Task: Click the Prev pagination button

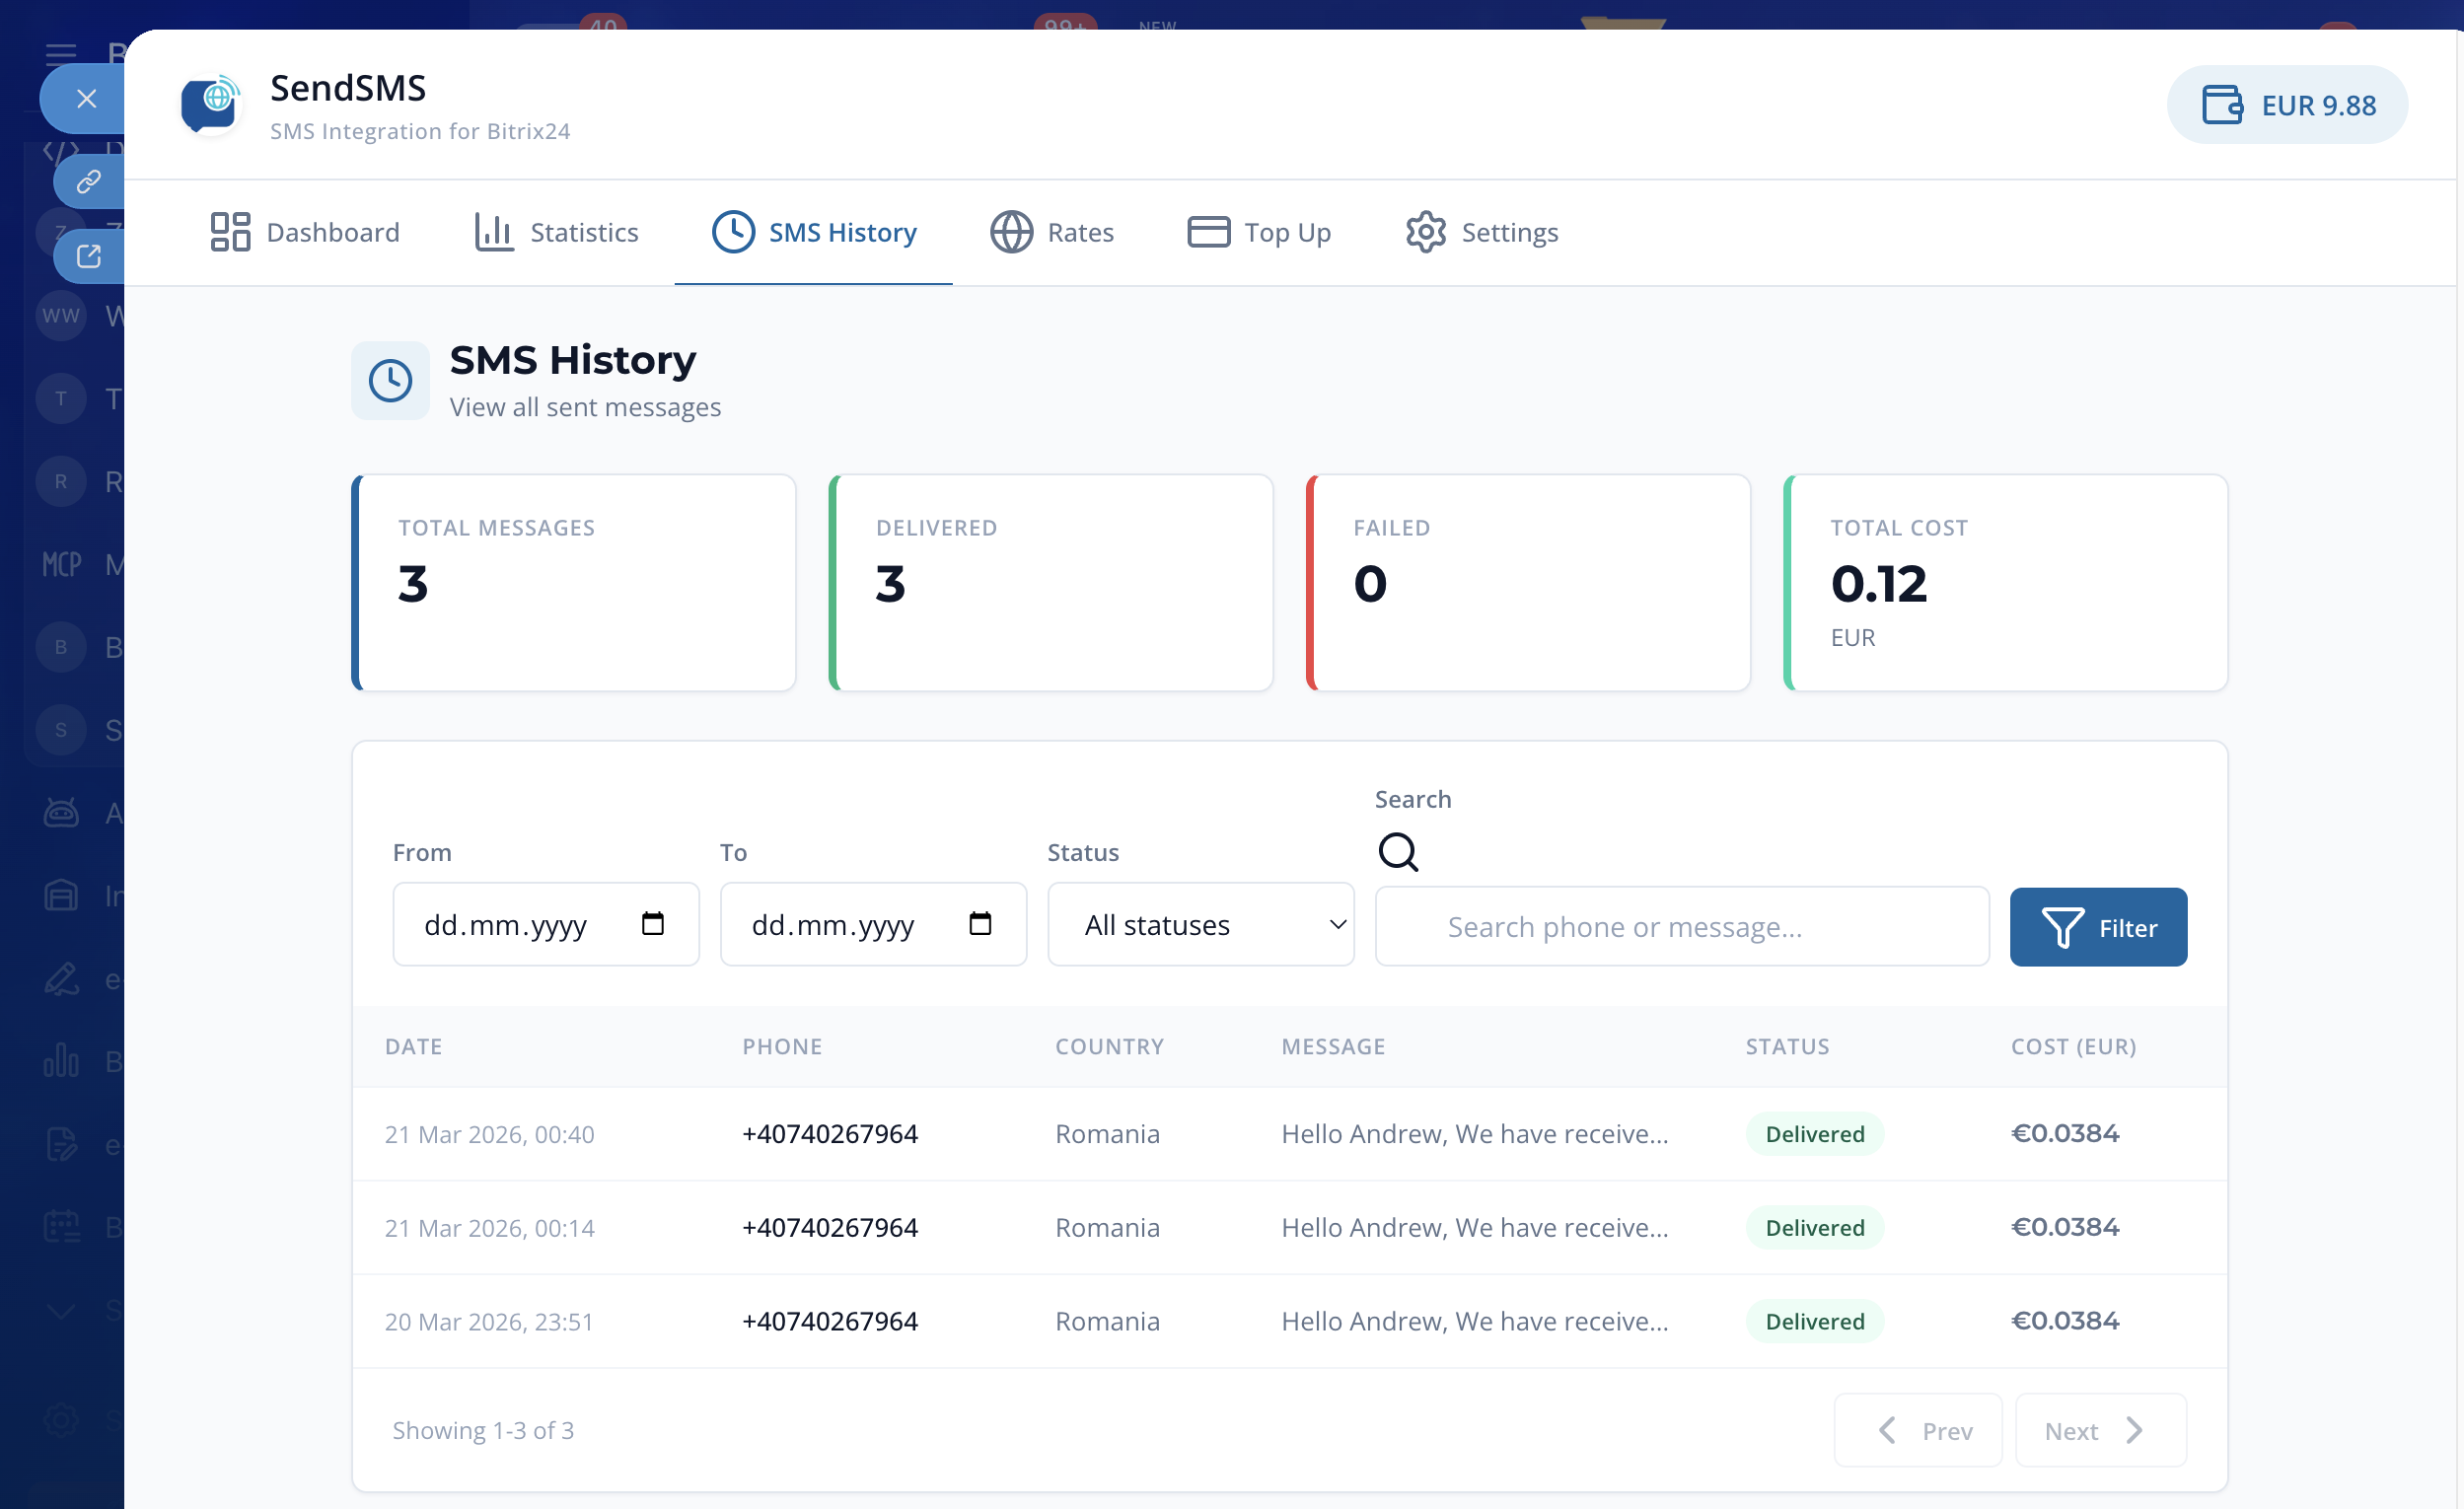Action: click(1917, 1430)
